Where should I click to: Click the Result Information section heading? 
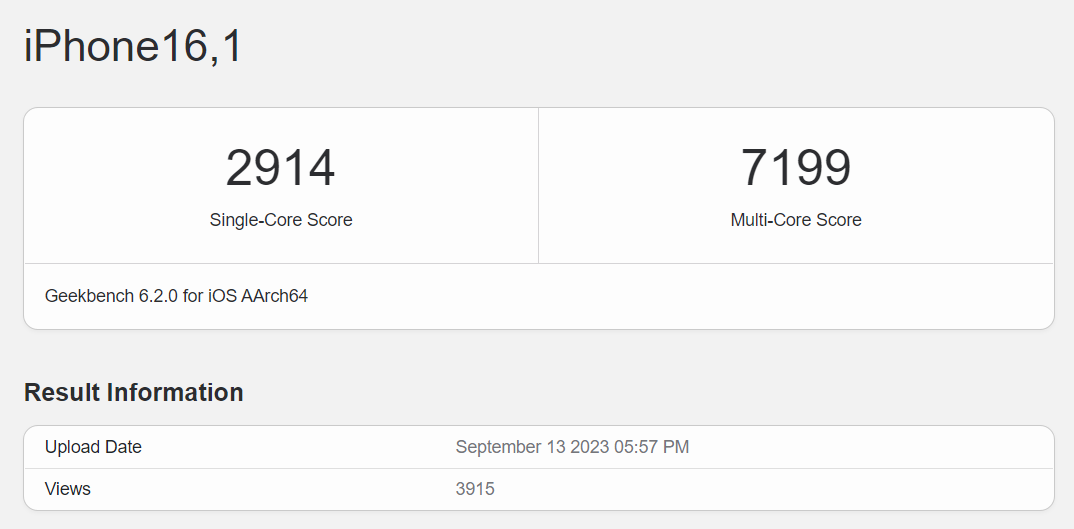133,392
